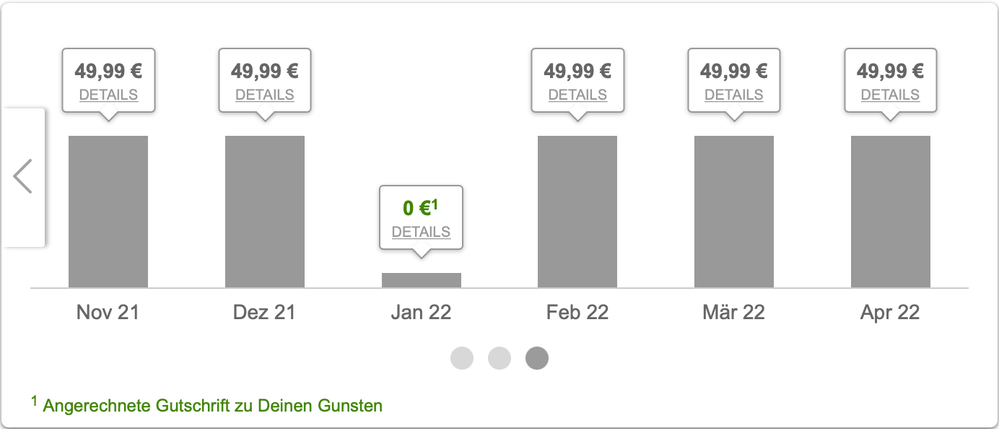
Task: Click the Feb 22 bar in chart
Action: click(577, 212)
